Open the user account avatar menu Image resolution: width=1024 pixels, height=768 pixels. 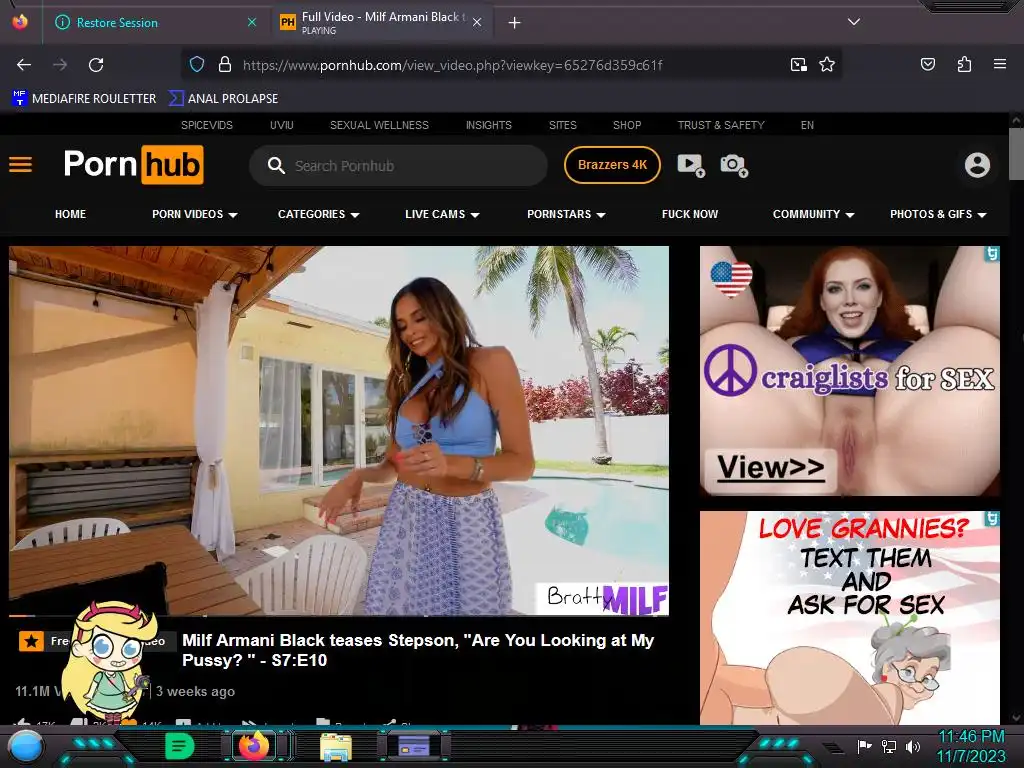point(978,165)
